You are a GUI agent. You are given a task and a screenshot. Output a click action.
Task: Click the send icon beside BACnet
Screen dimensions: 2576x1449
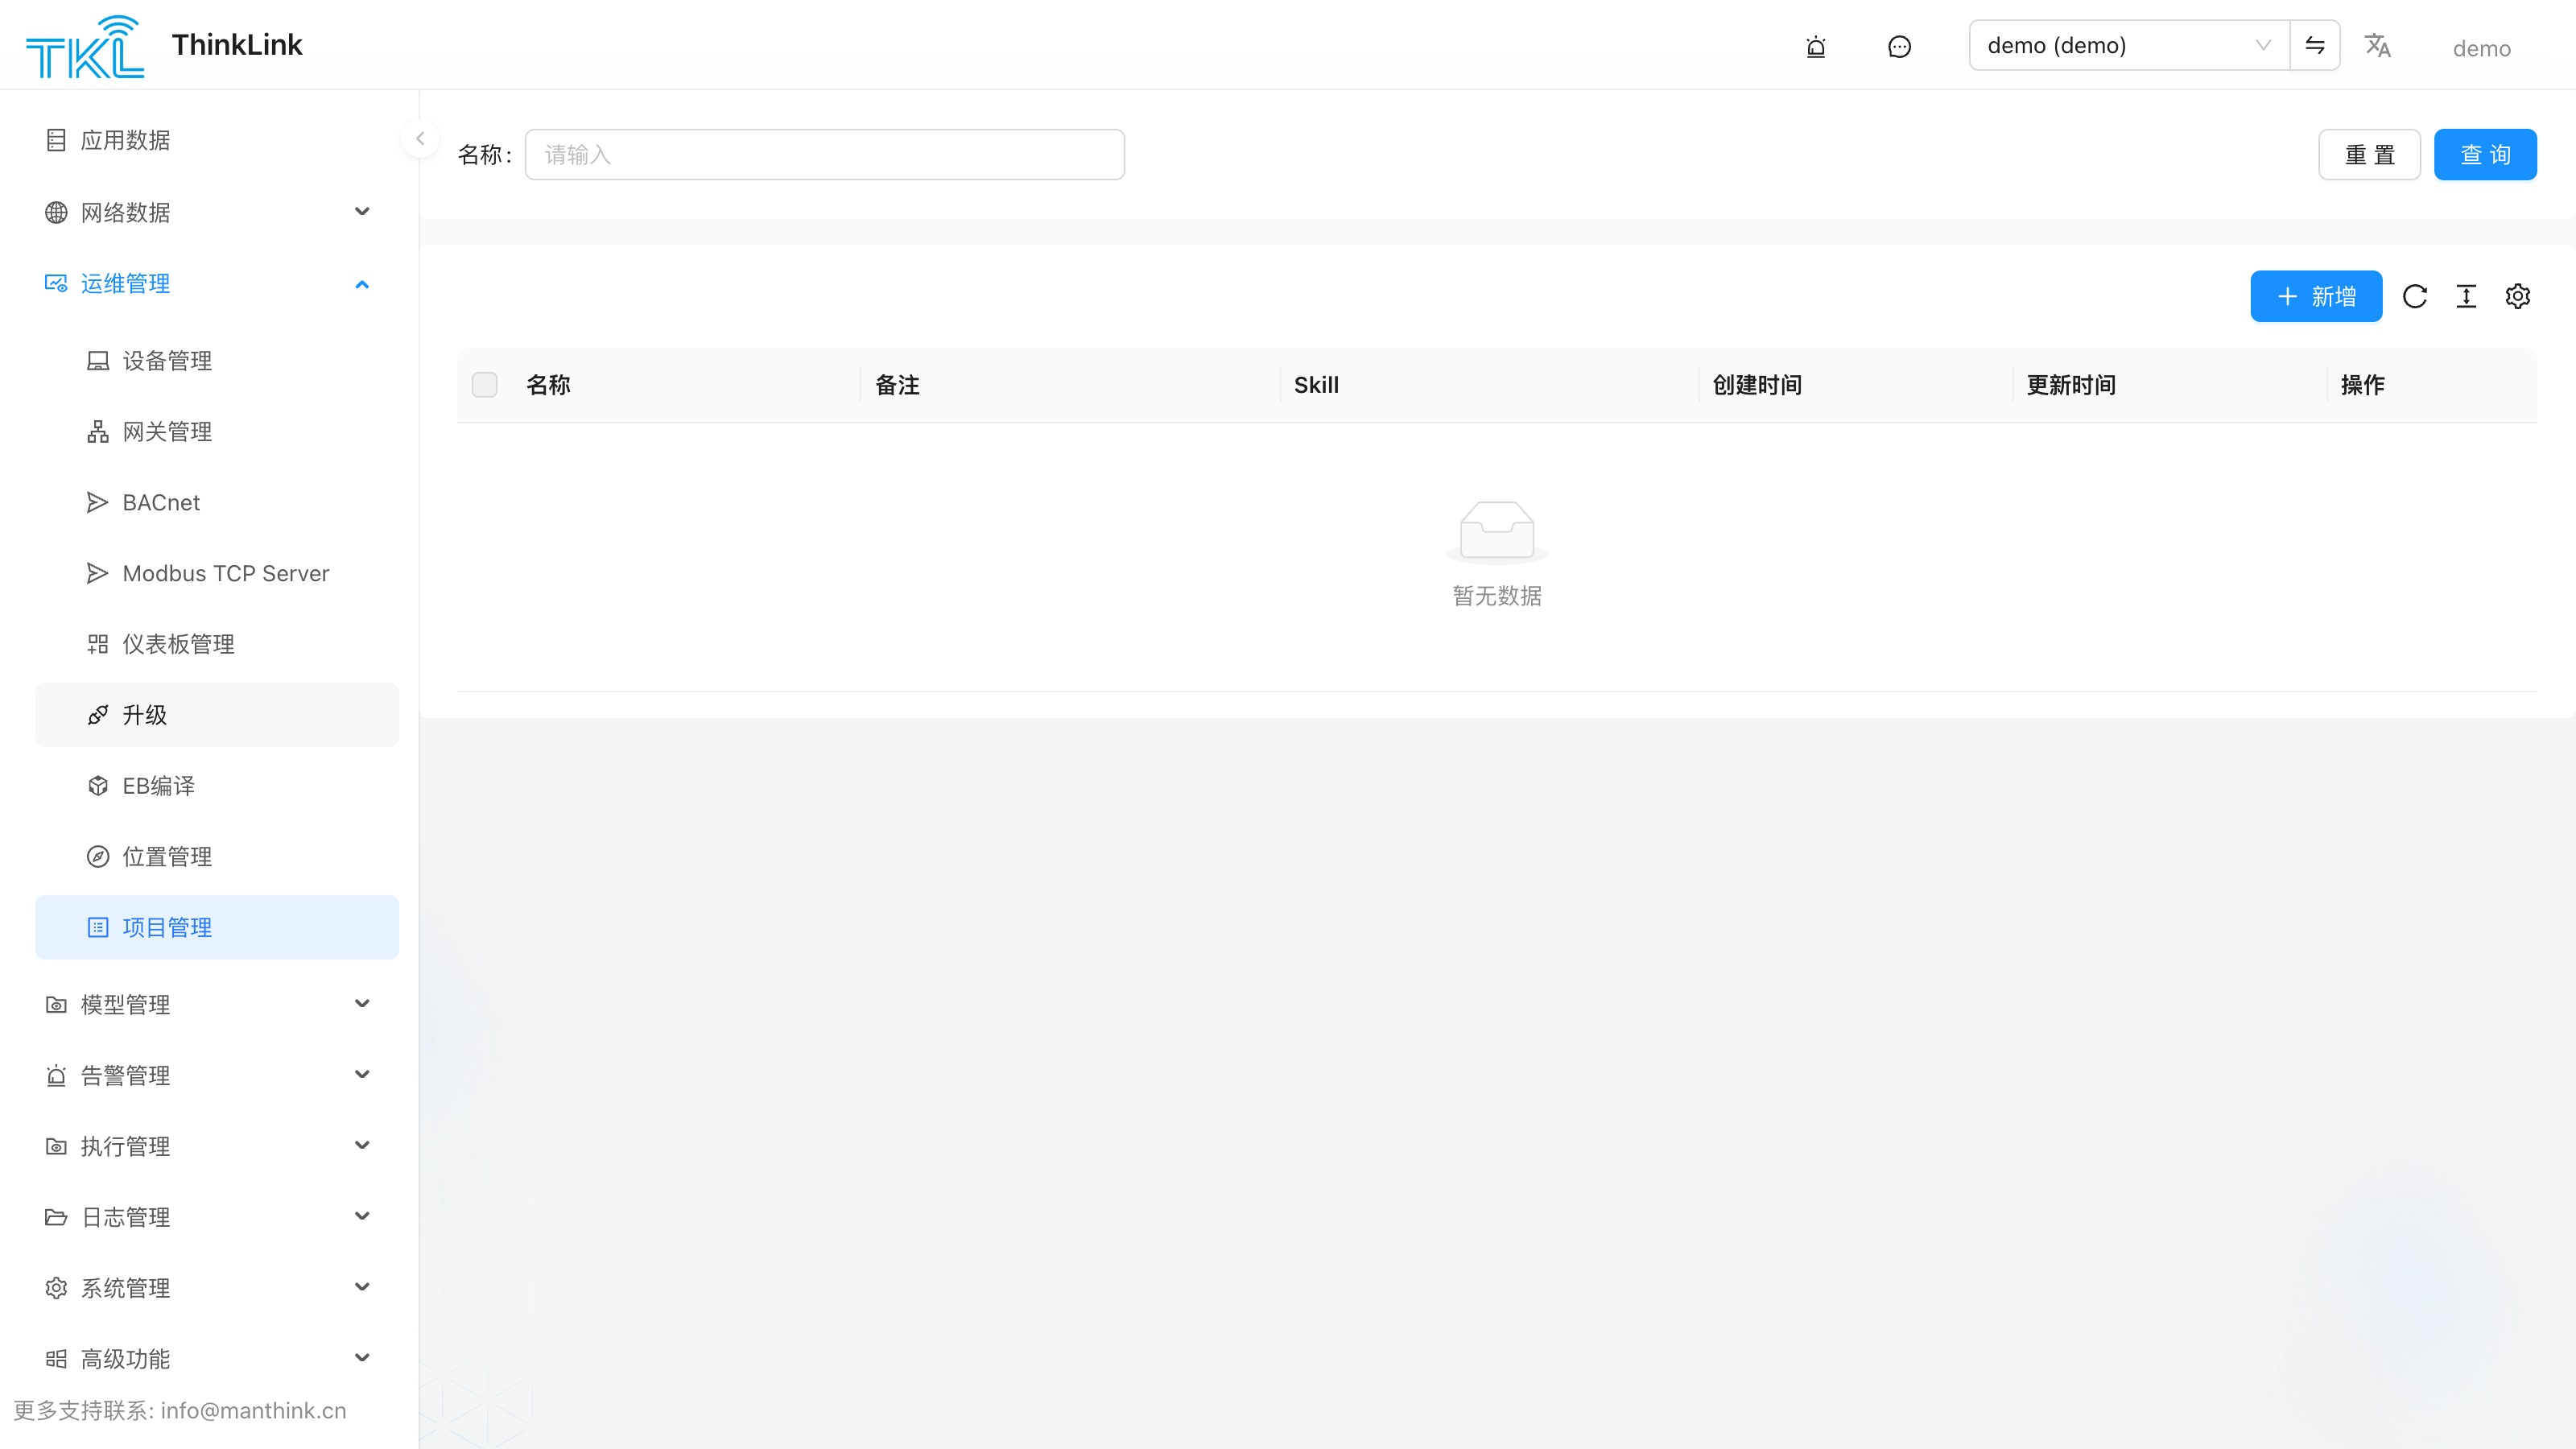(98, 502)
